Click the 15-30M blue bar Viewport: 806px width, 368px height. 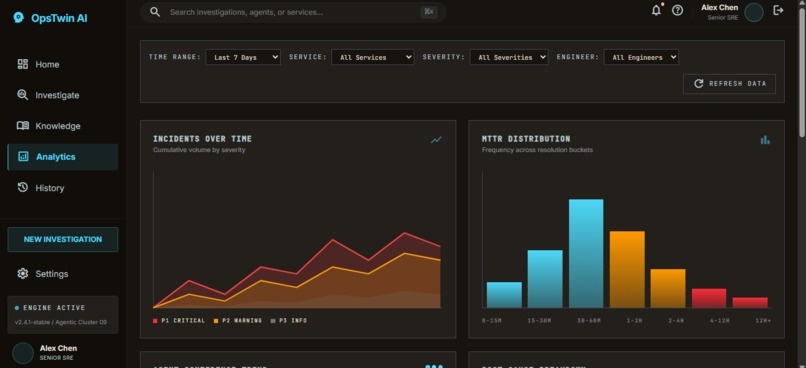pyautogui.click(x=545, y=279)
